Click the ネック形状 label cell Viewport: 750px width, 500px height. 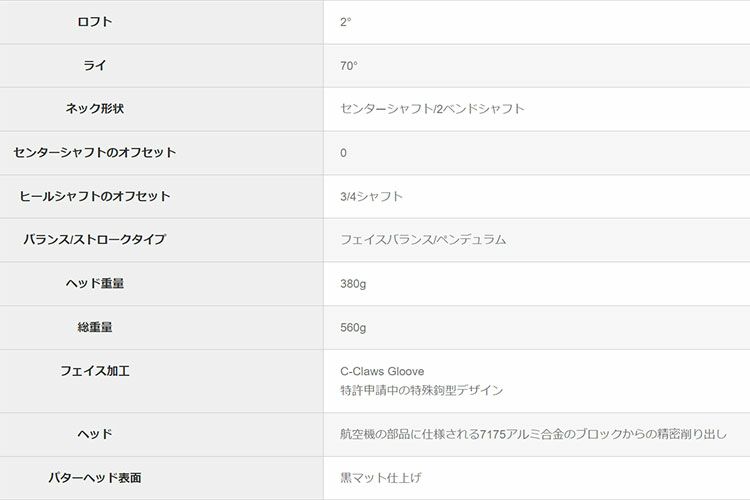[x=95, y=109]
